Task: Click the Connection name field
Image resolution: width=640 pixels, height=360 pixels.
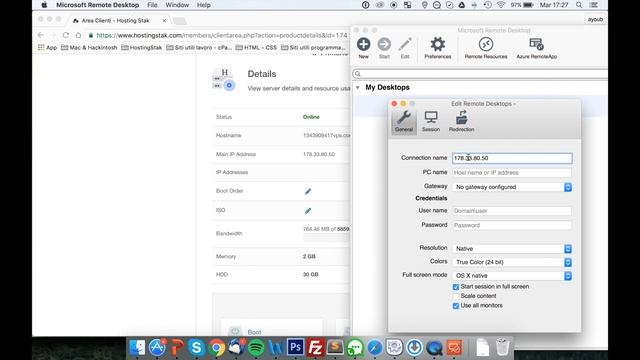Action: tap(512, 158)
